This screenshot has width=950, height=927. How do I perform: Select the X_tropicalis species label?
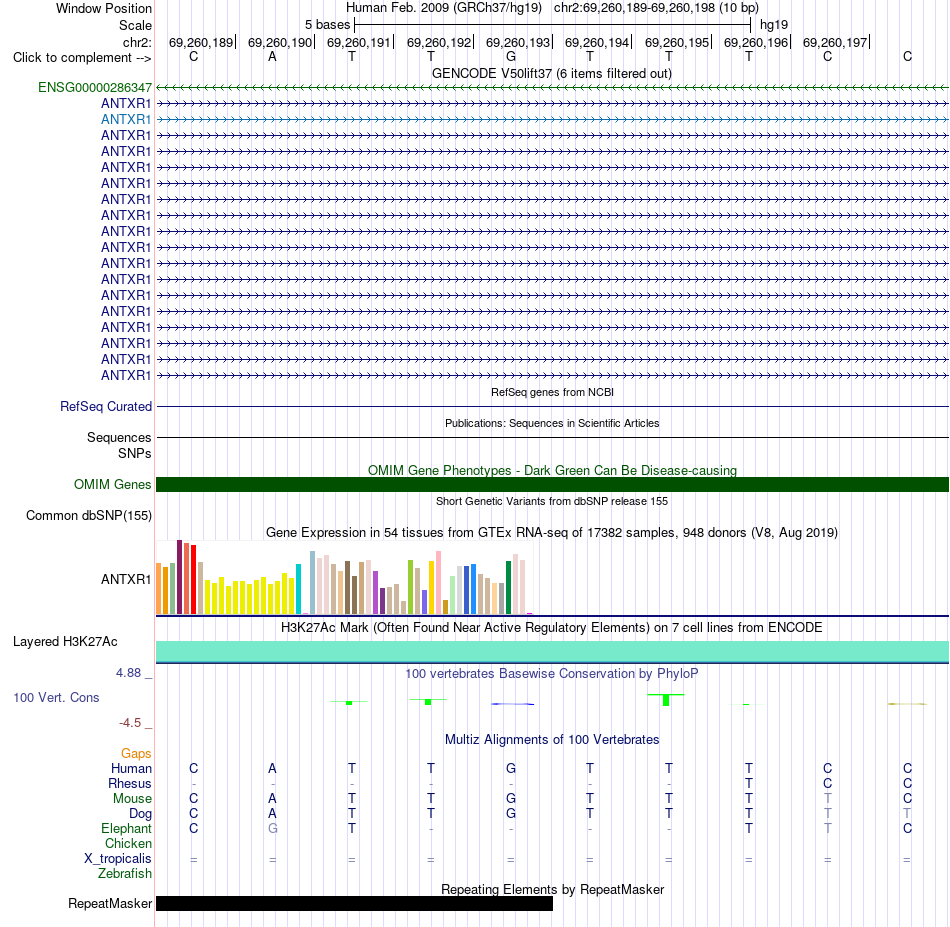click(118, 859)
